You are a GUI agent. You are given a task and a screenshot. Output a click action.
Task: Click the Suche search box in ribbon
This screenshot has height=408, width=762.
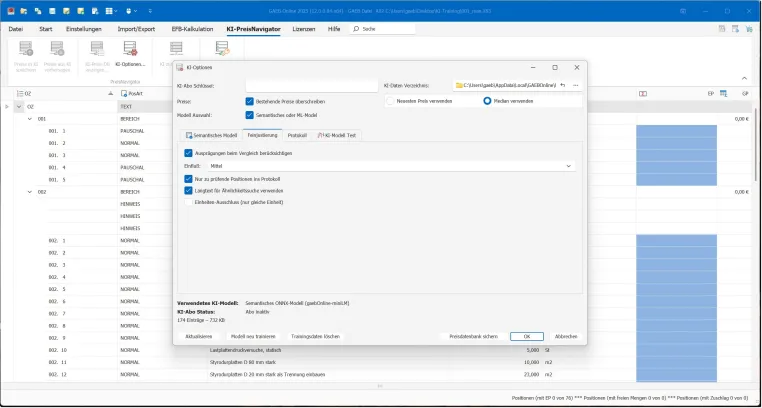point(382,29)
